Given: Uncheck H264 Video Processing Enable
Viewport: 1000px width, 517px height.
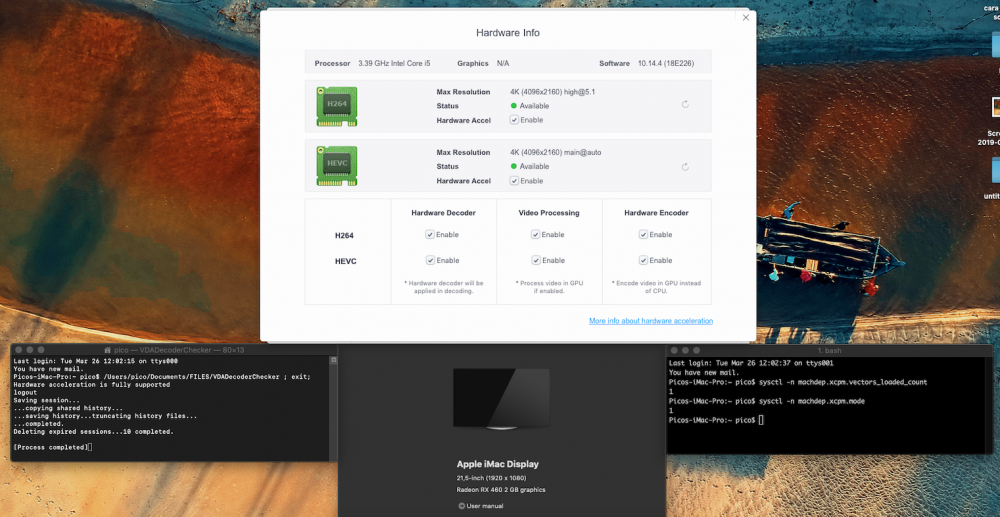Looking at the screenshot, I should (536, 235).
